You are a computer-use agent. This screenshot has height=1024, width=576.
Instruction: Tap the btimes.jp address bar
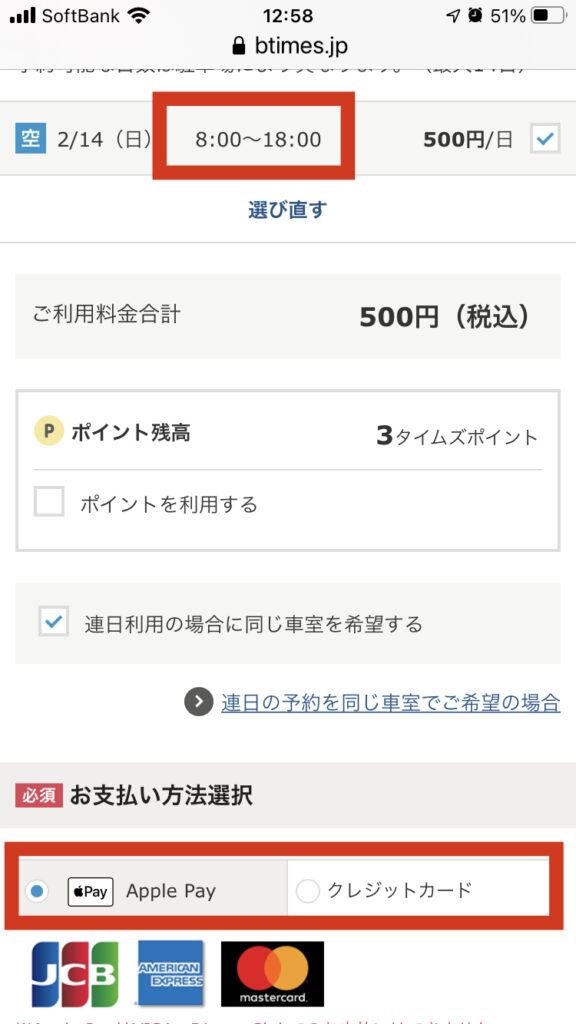point(288,46)
